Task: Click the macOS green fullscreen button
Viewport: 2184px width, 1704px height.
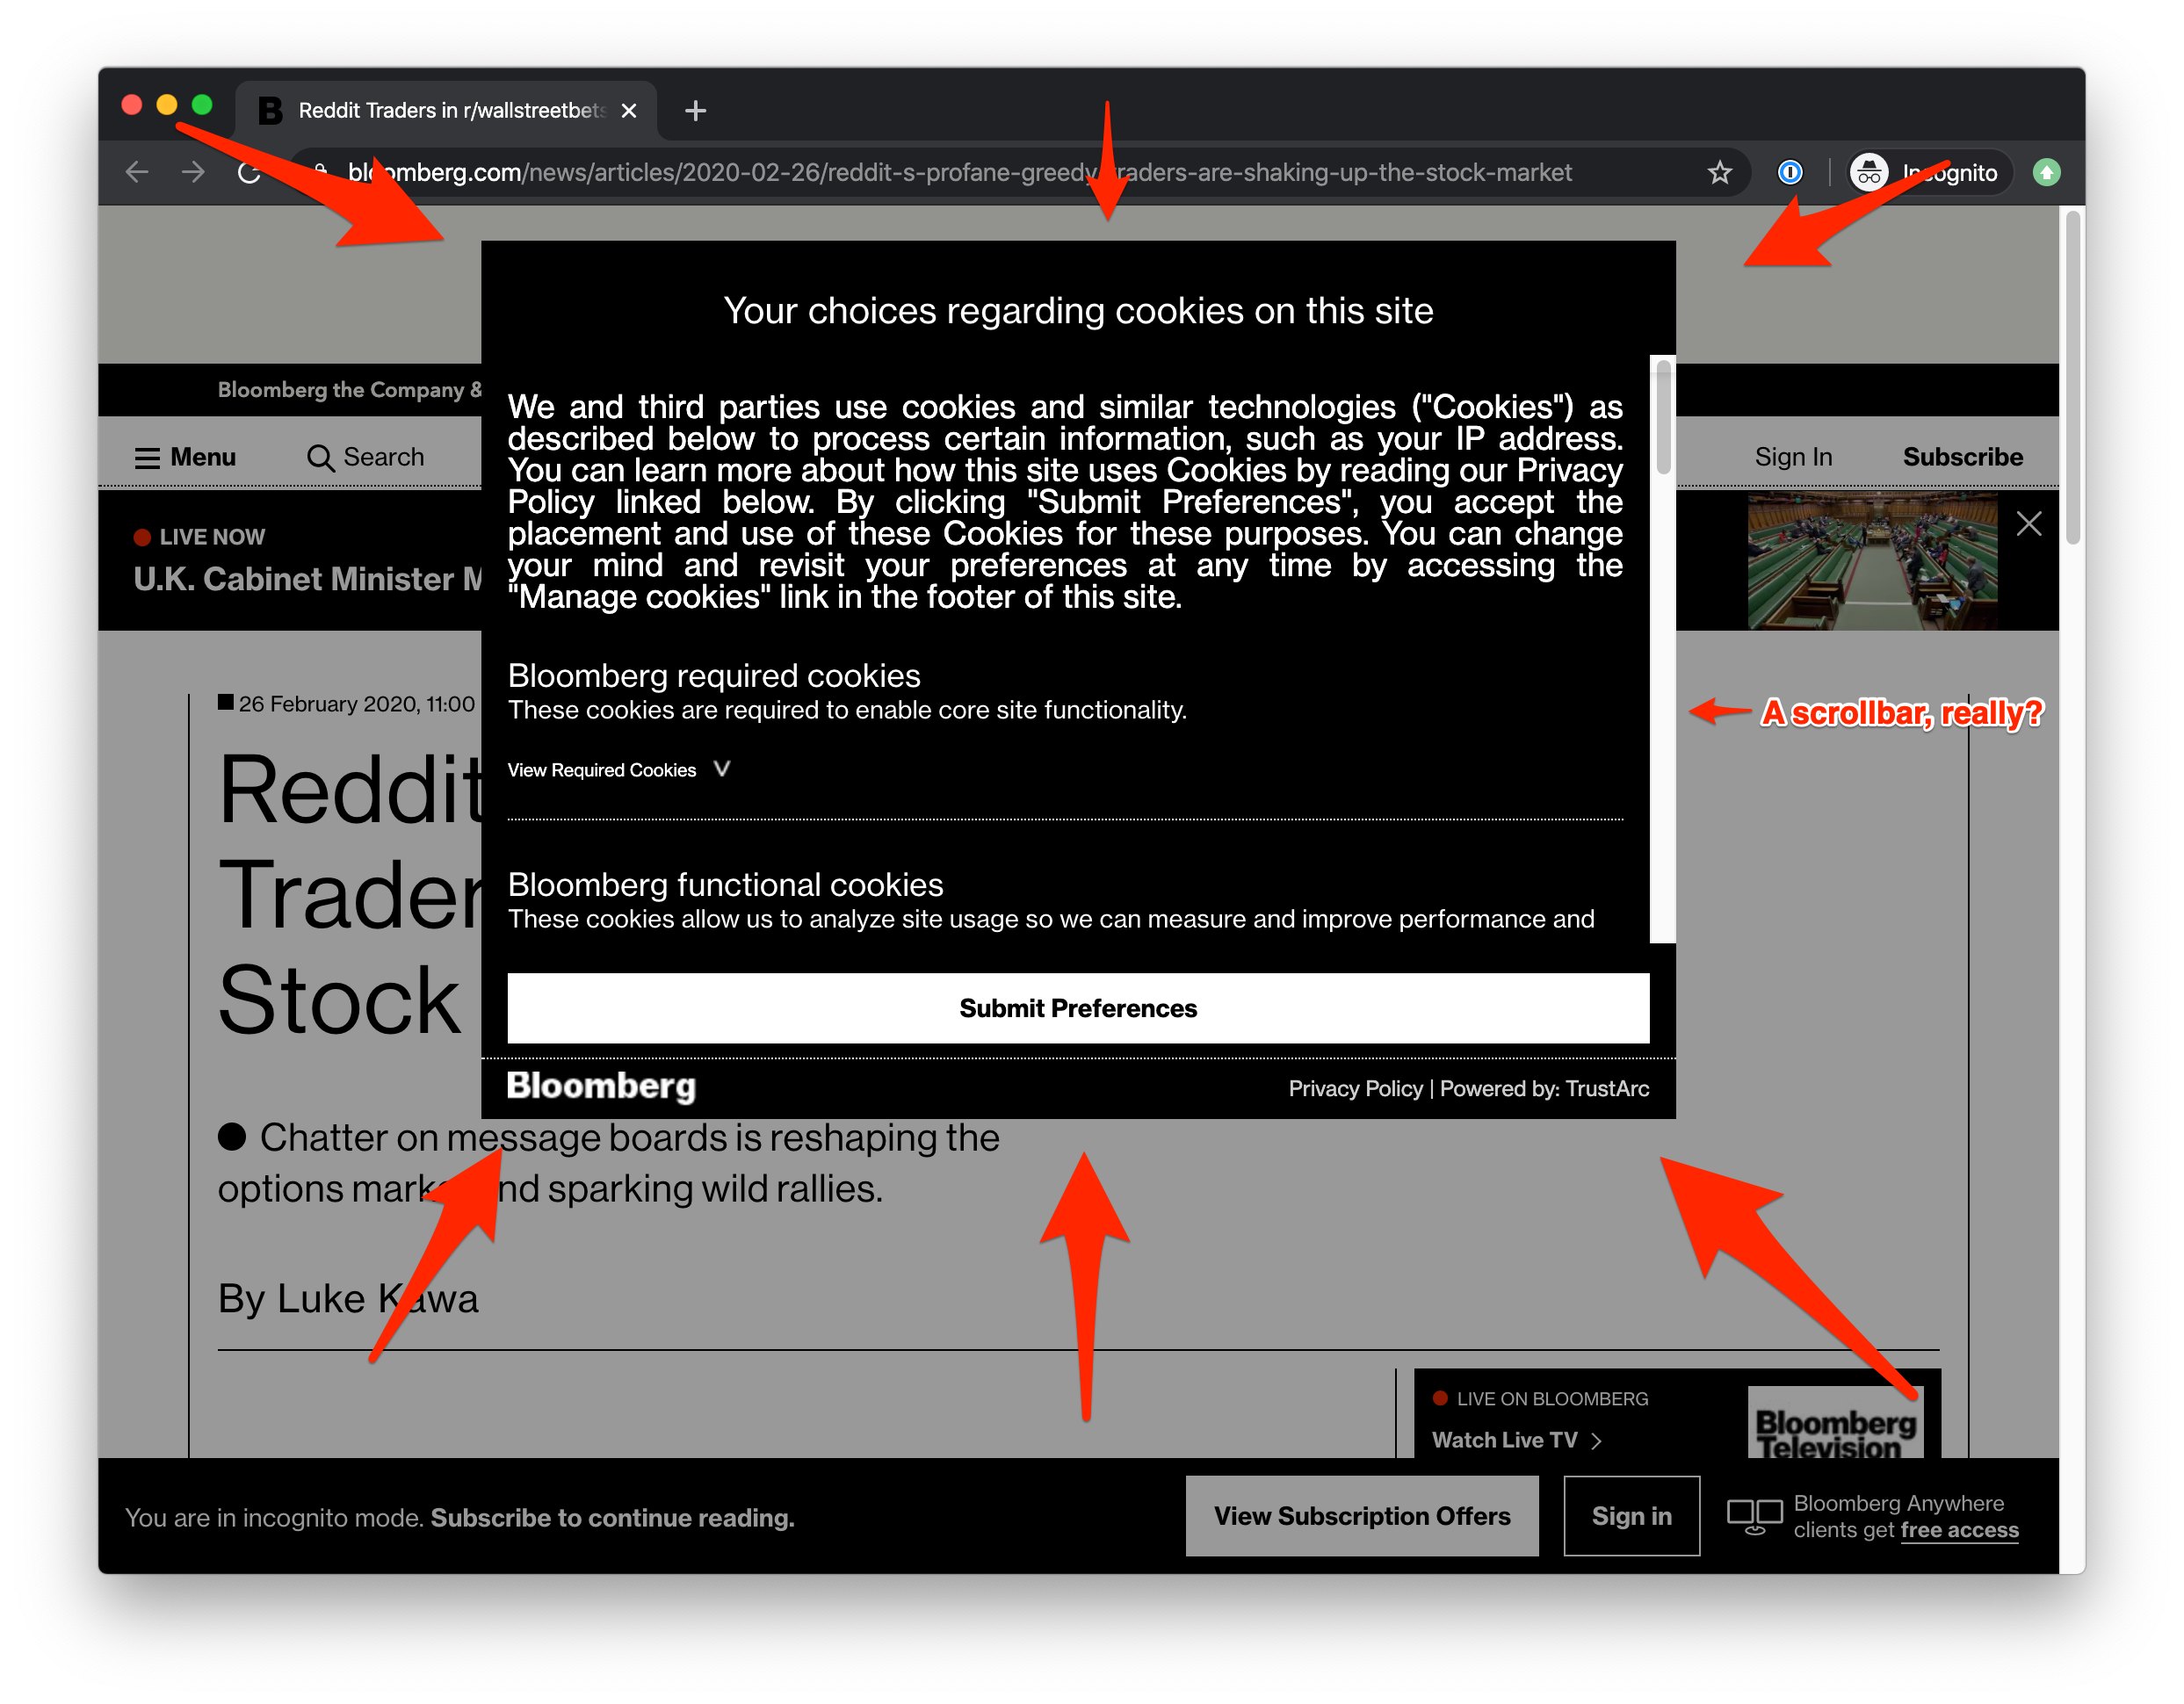Action: tap(202, 105)
